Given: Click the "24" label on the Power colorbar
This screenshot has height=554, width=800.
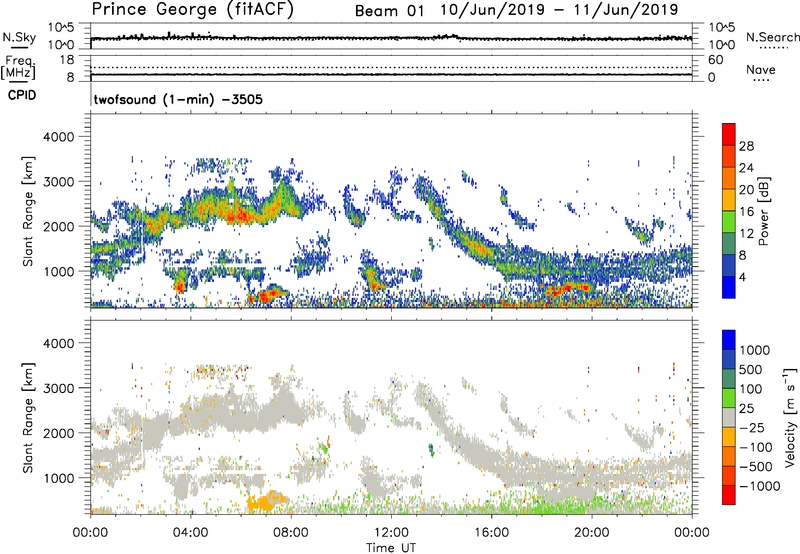Looking at the screenshot, I should point(746,168).
